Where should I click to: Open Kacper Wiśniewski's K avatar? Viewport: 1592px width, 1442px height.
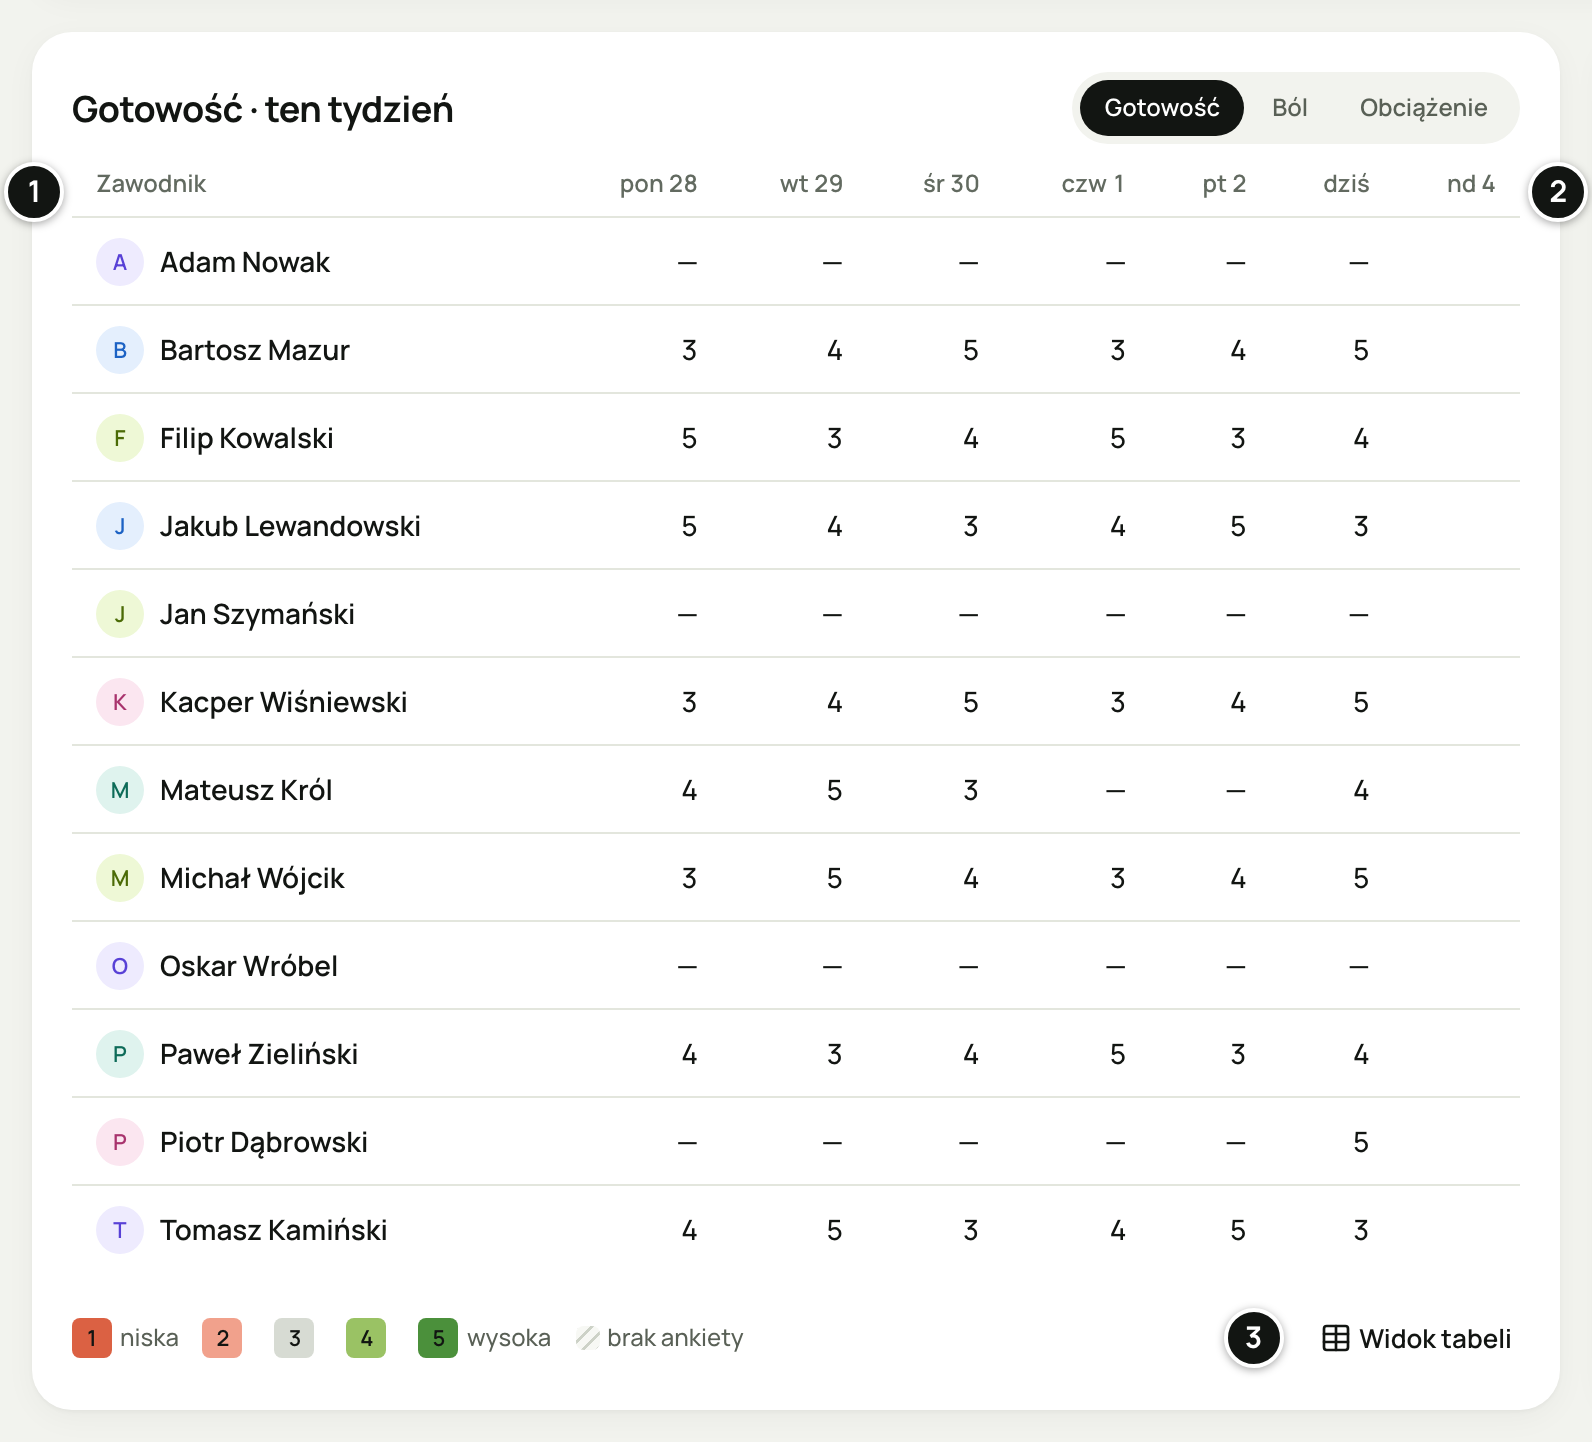click(120, 702)
